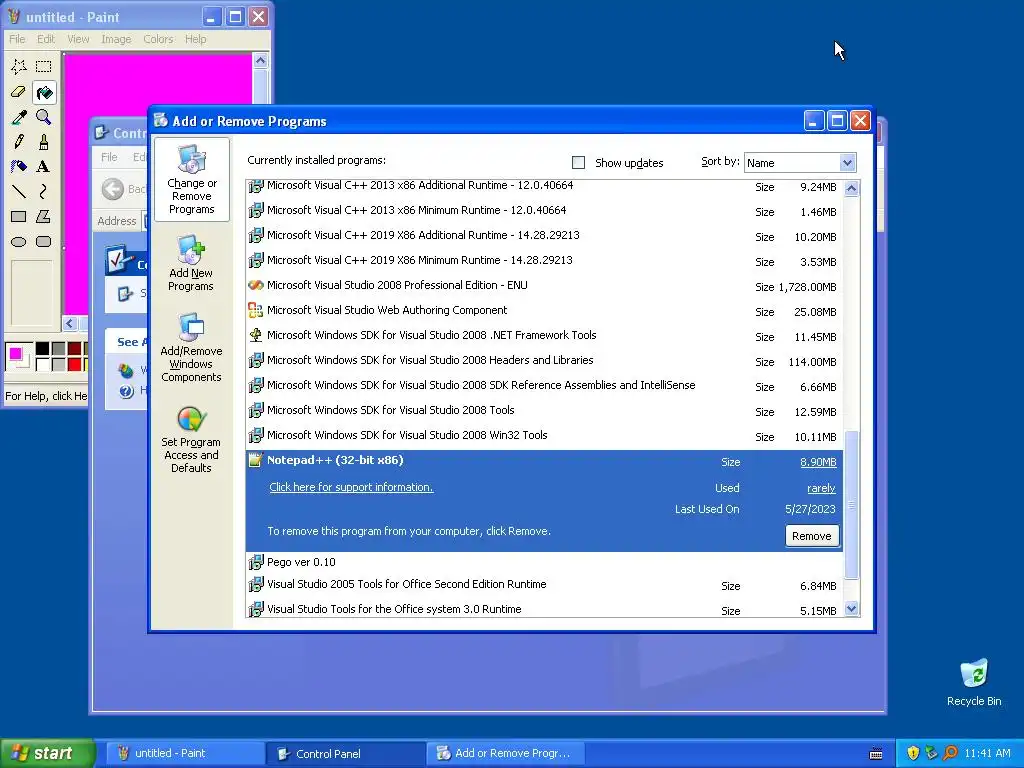1024x768 pixels.
Task: Click Microsoft Visual Studio 2008 Professional icon
Action: coord(255,285)
